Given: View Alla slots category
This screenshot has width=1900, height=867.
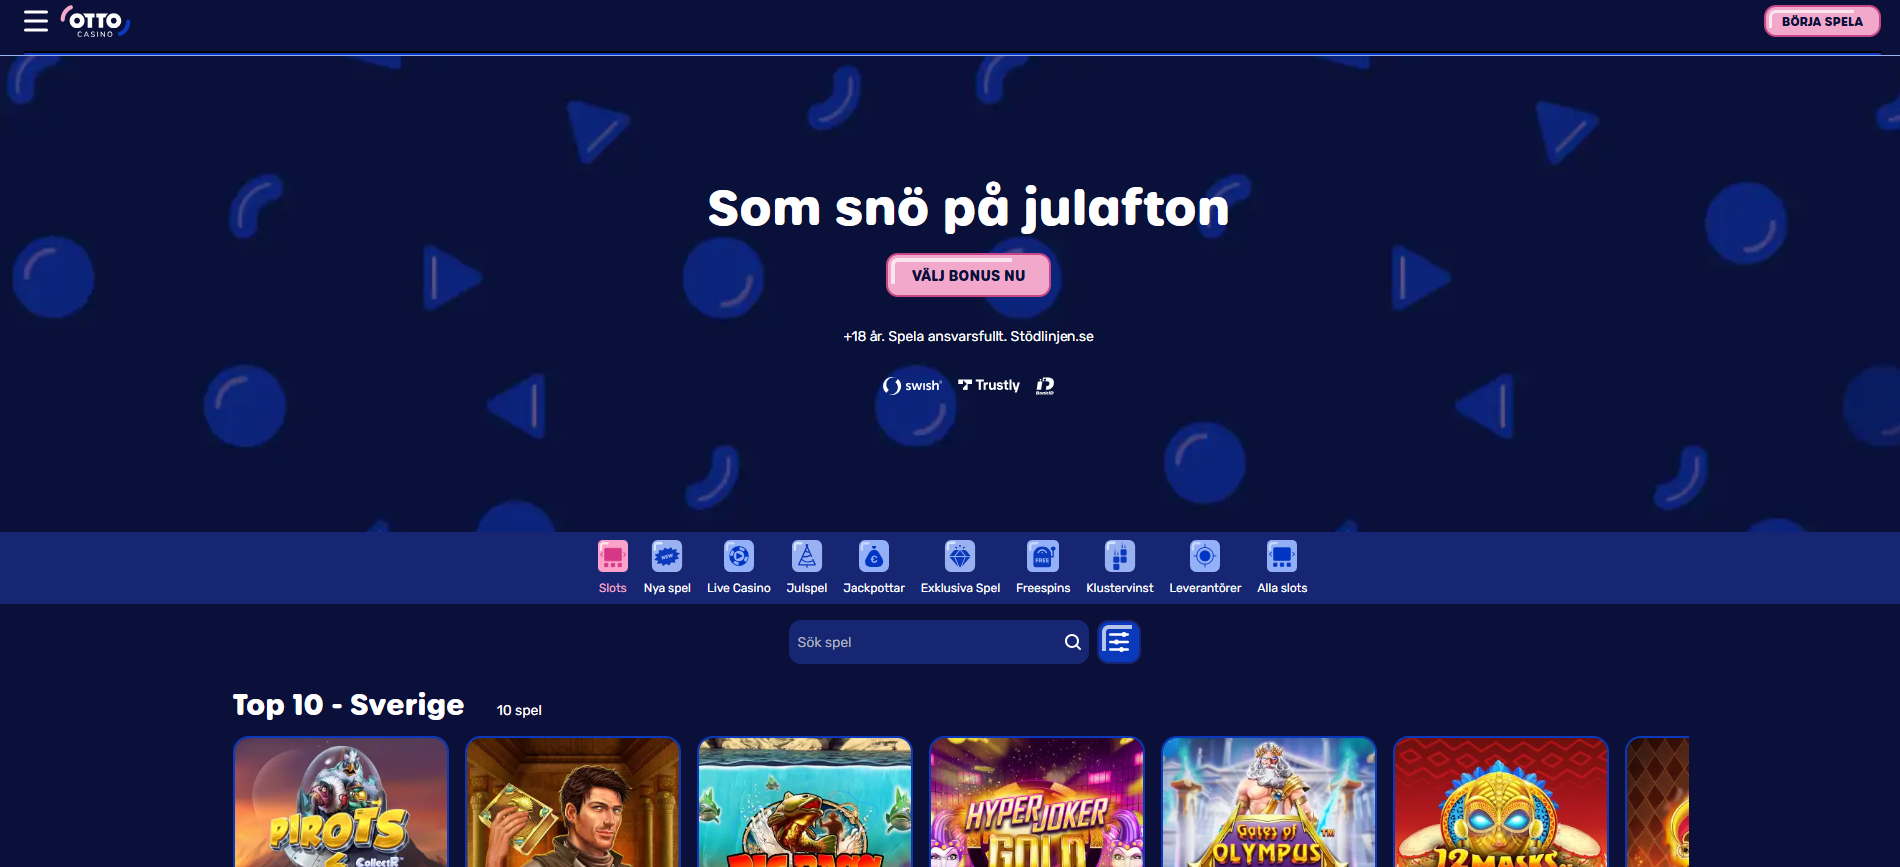Looking at the screenshot, I should click(1282, 567).
